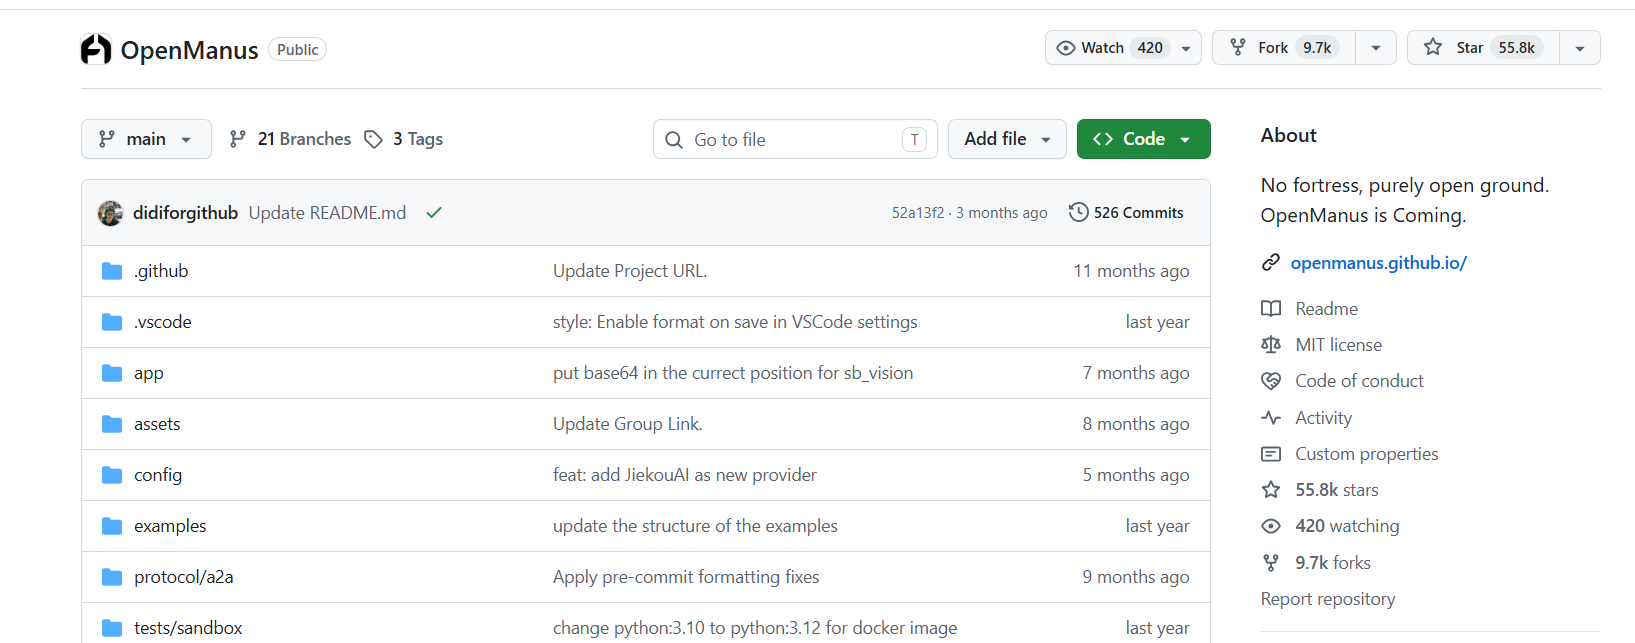Click the OpenManus logo icon
Screen dimensions: 1635x643
96,49
